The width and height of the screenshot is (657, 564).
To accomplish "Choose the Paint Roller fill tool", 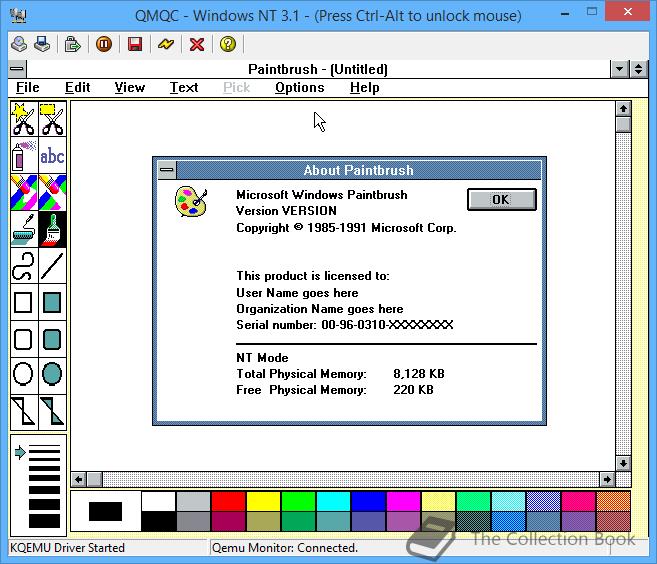I will coord(24,230).
